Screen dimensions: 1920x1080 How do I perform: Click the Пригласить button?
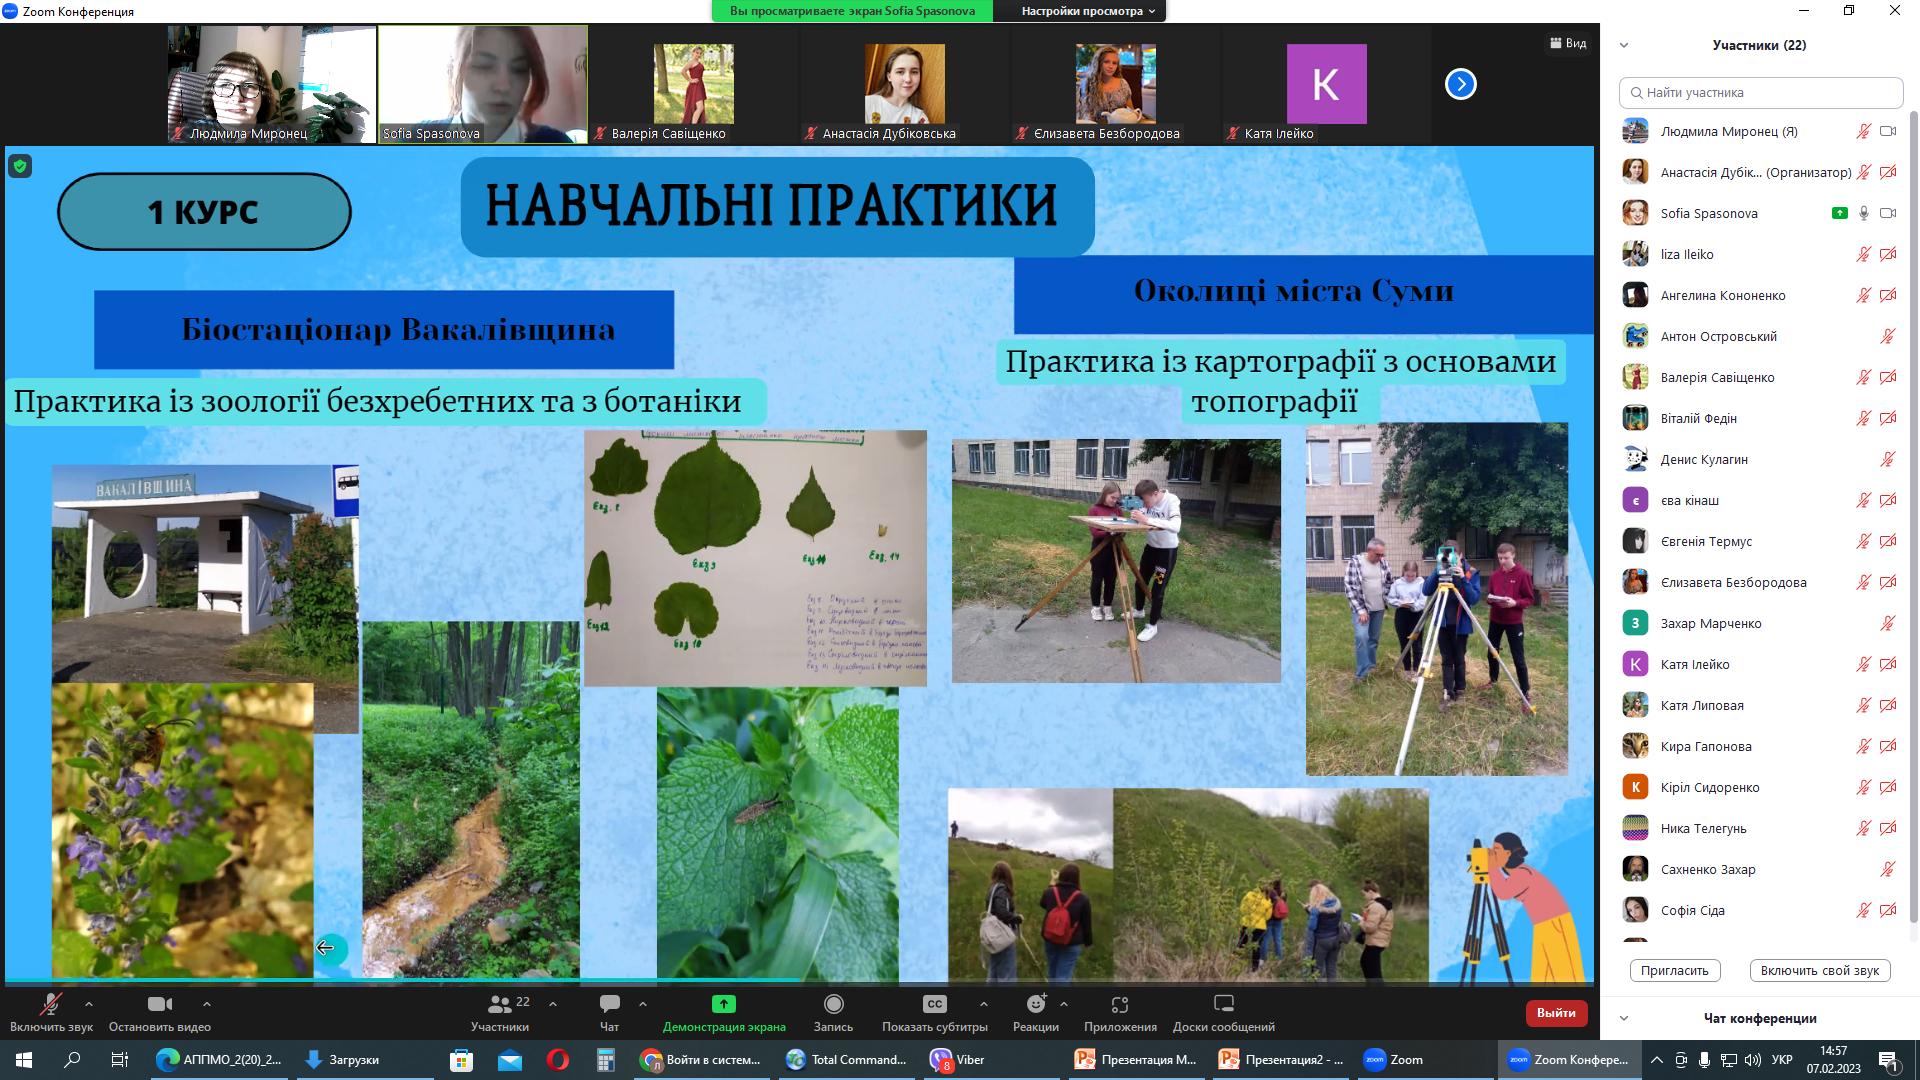(1674, 970)
